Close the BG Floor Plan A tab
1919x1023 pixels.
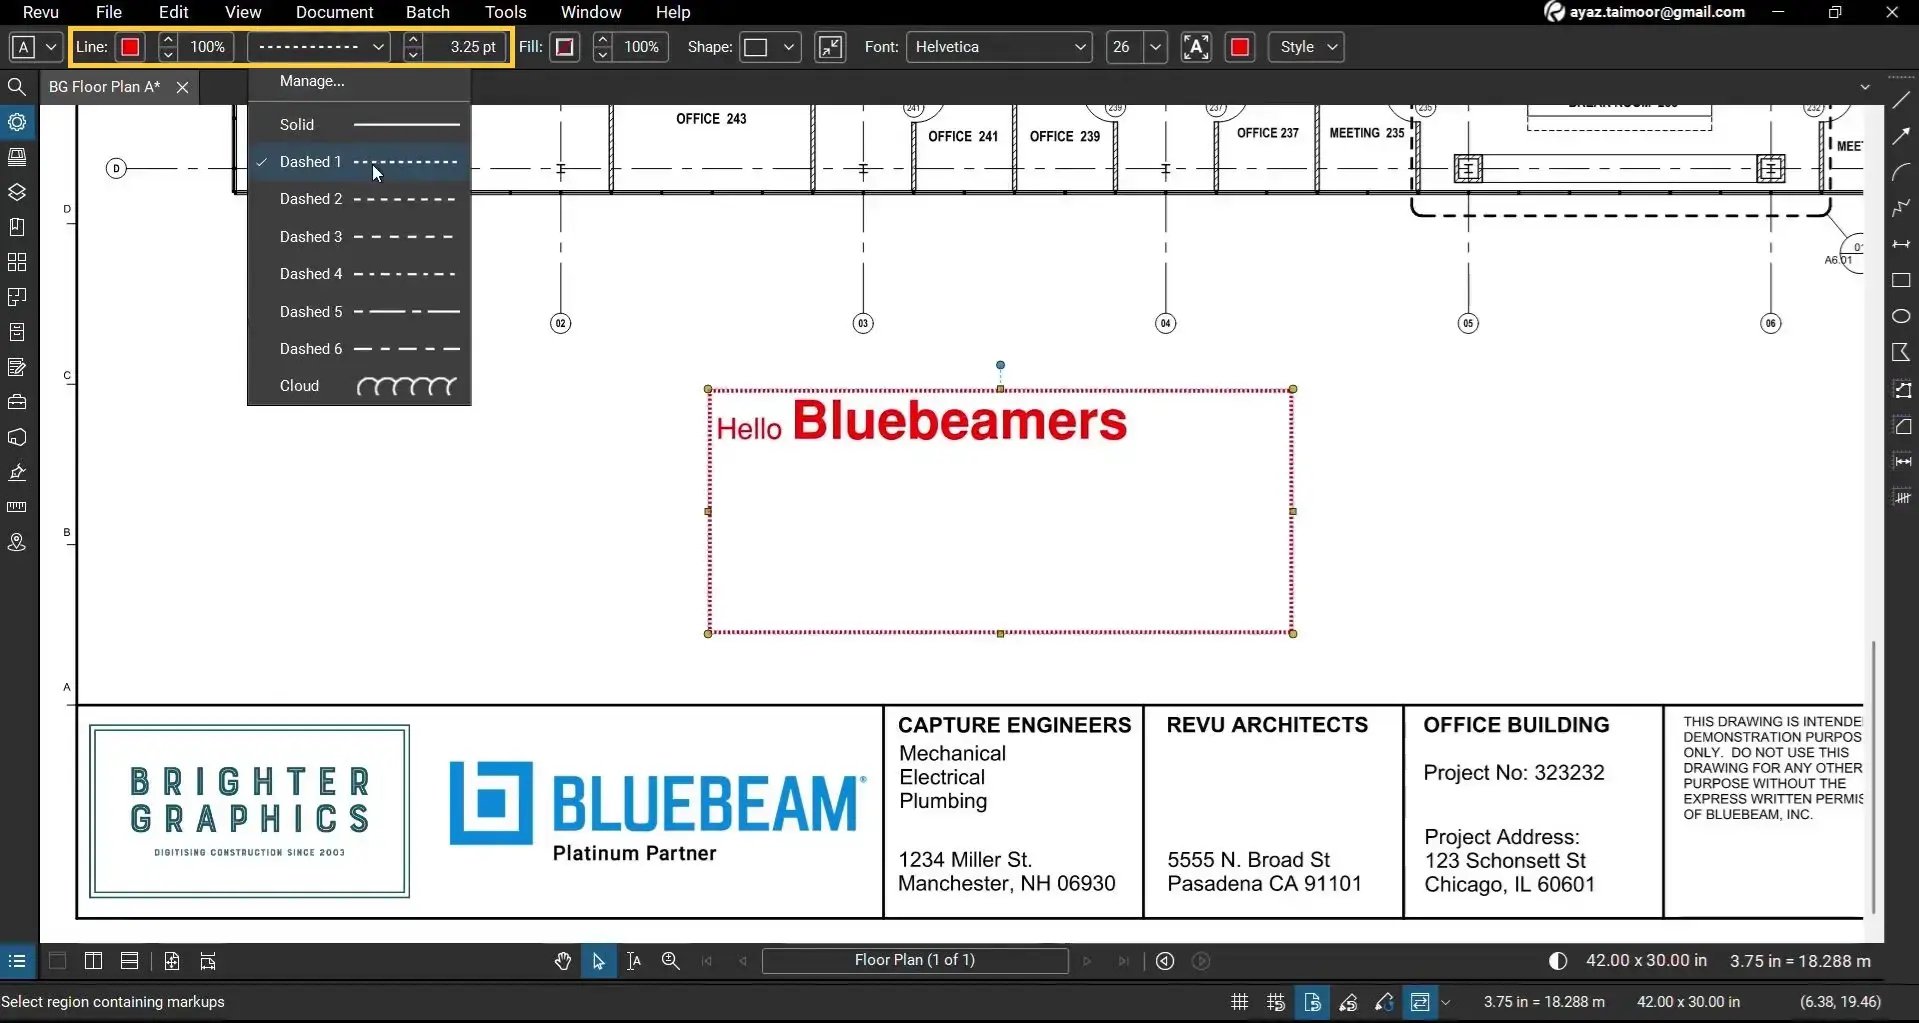[x=182, y=87]
